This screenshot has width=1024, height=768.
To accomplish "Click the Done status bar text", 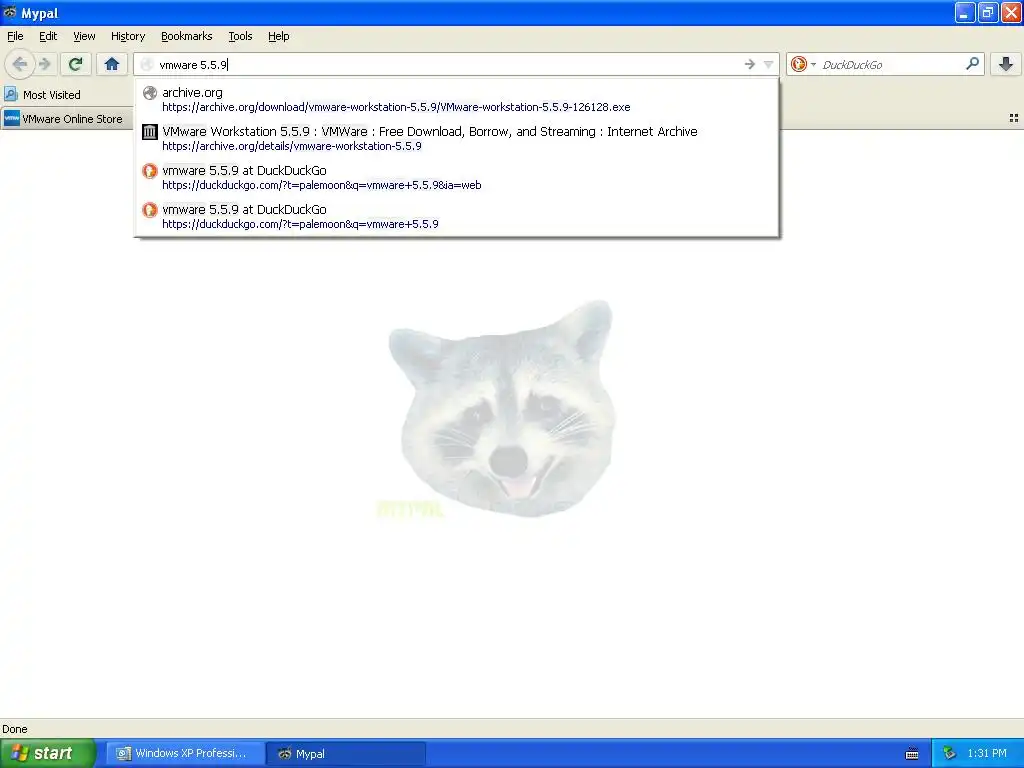I will pos(14,729).
